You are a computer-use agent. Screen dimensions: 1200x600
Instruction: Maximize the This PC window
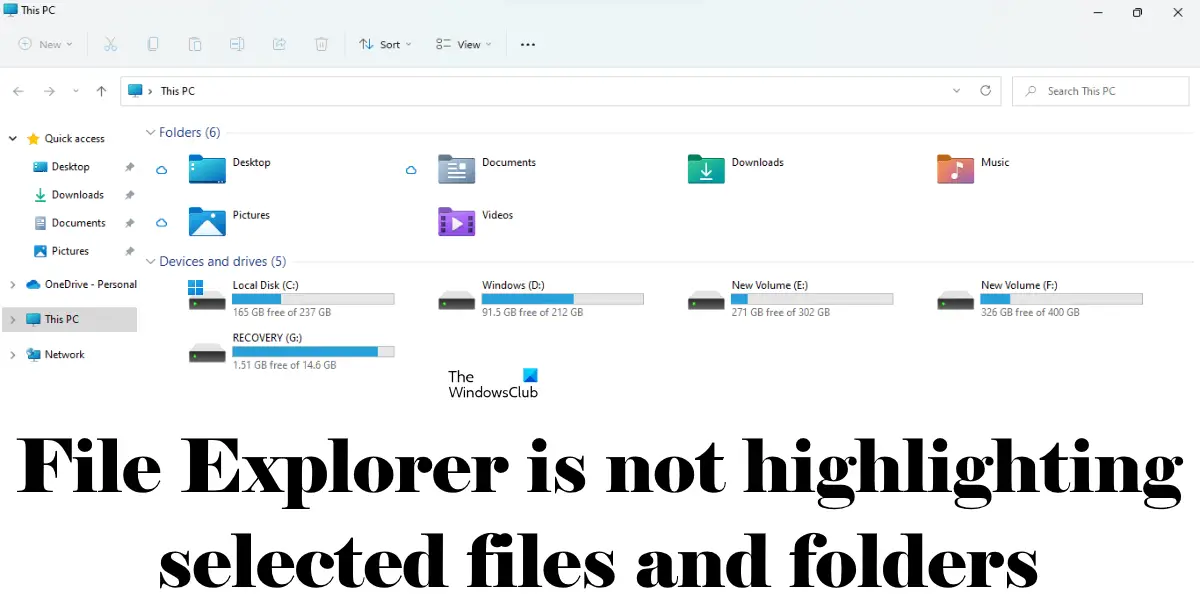tap(1137, 12)
